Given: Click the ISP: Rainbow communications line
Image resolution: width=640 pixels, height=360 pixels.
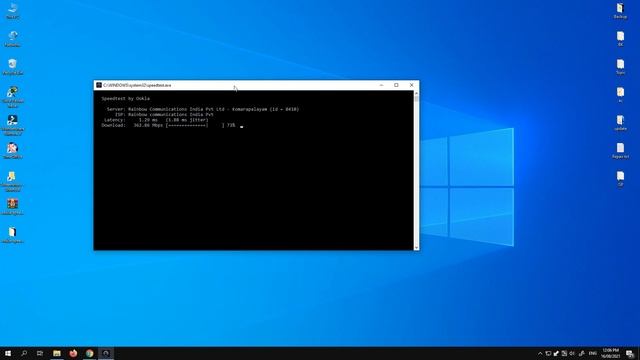Looking at the screenshot, I should click(x=164, y=115).
